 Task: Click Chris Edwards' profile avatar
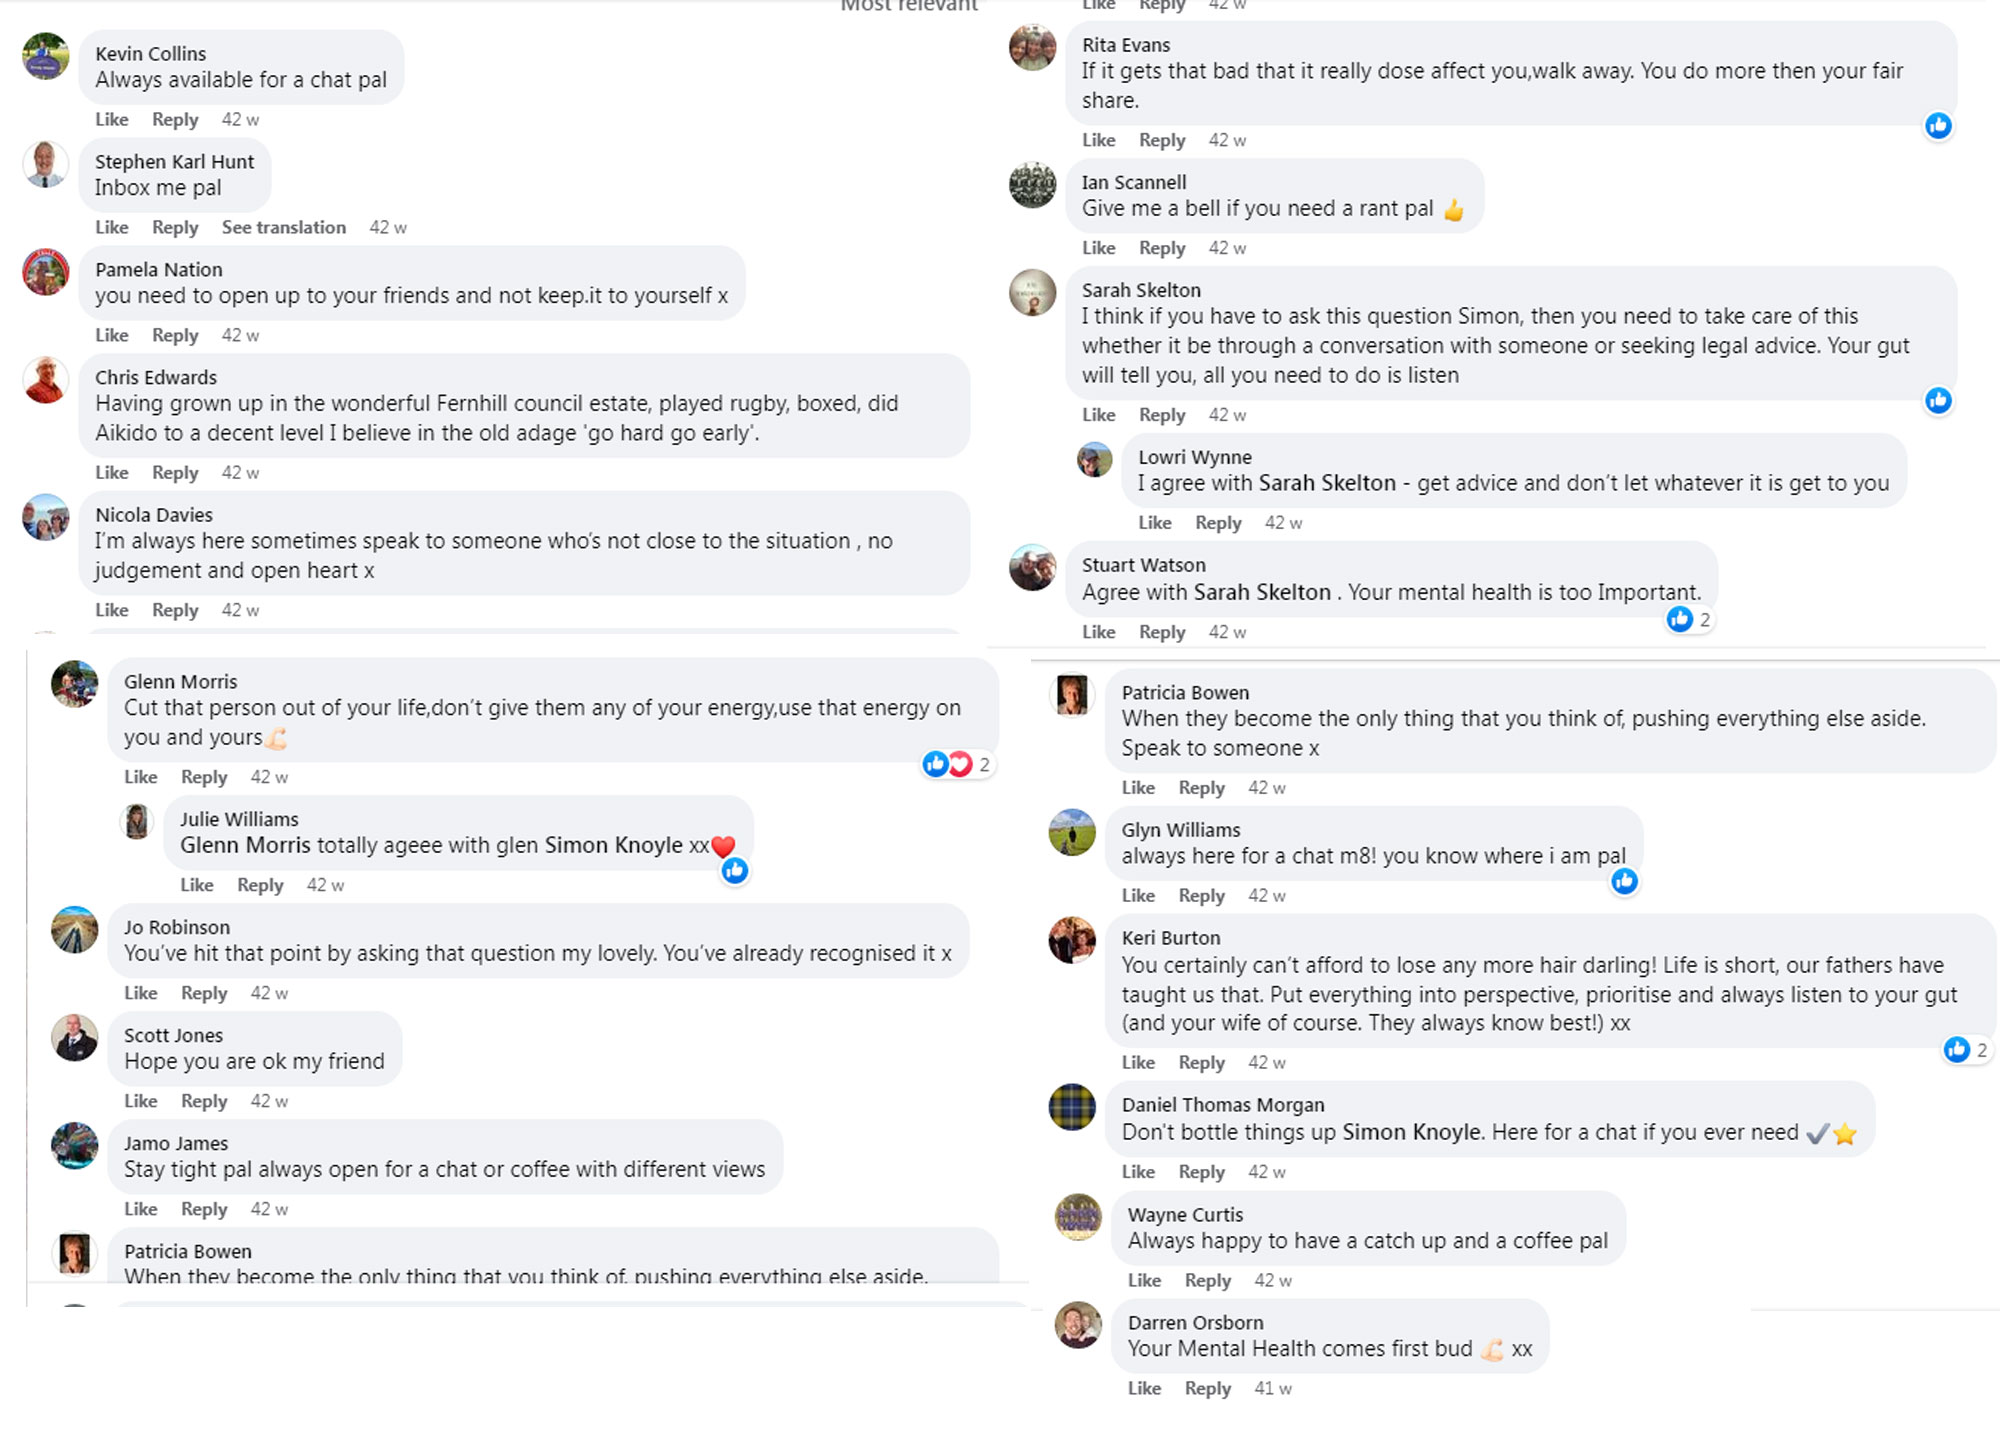tap(46, 380)
